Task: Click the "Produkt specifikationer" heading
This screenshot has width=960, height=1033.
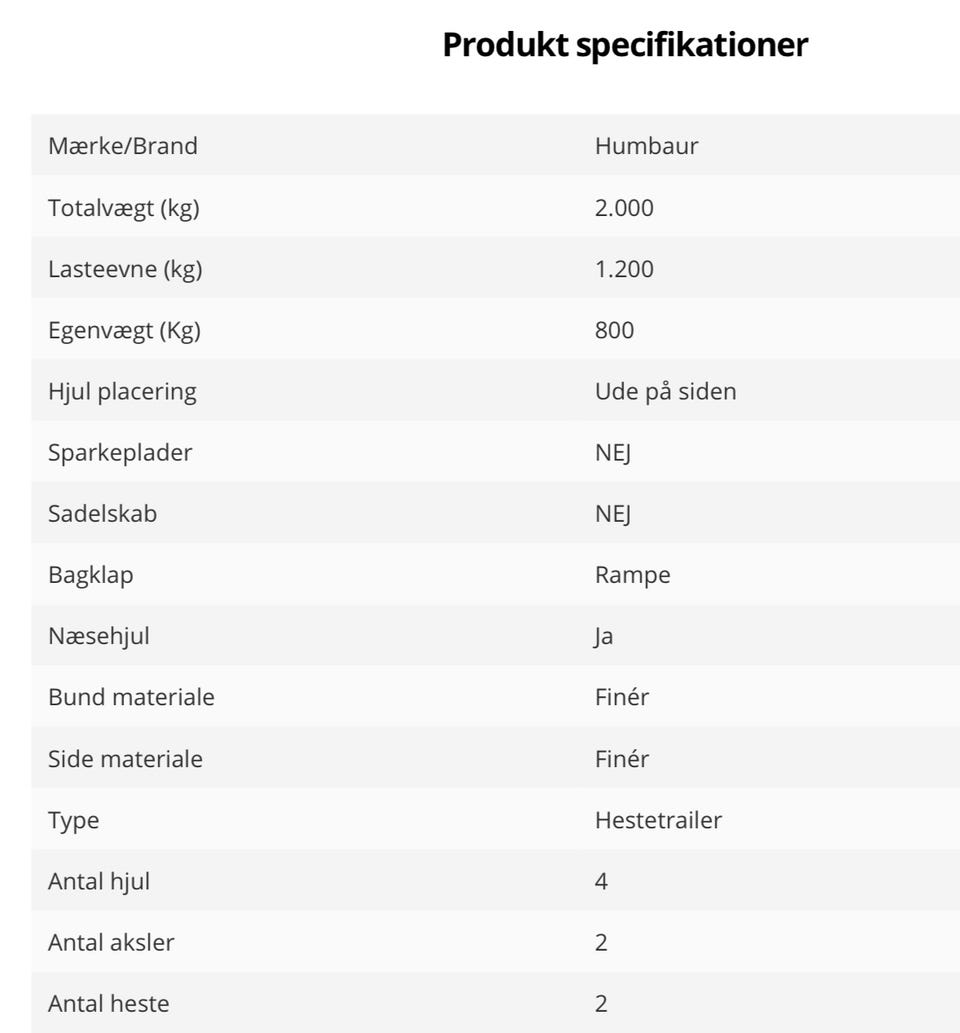Action: pyautogui.click(x=624, y=45)
